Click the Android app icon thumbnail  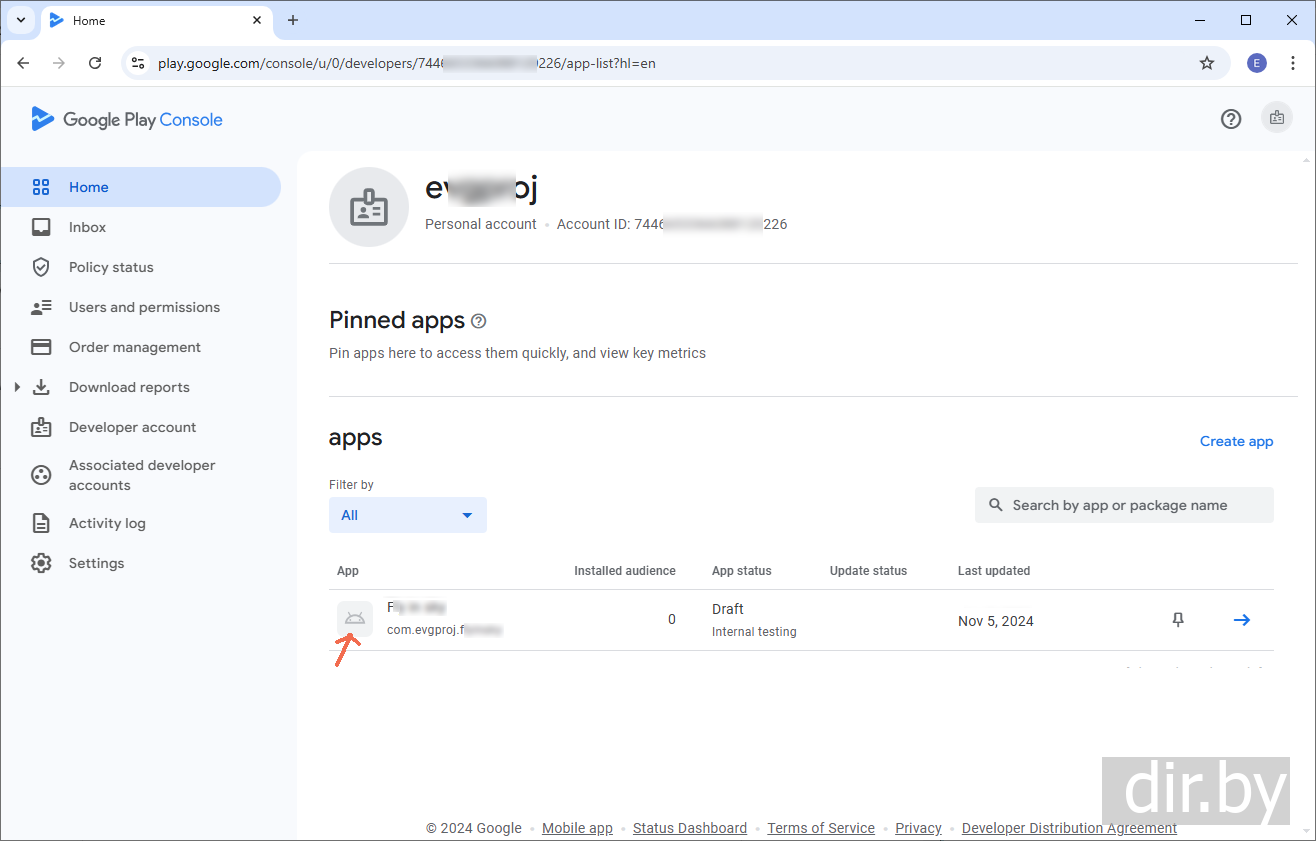tap(355, 619)
